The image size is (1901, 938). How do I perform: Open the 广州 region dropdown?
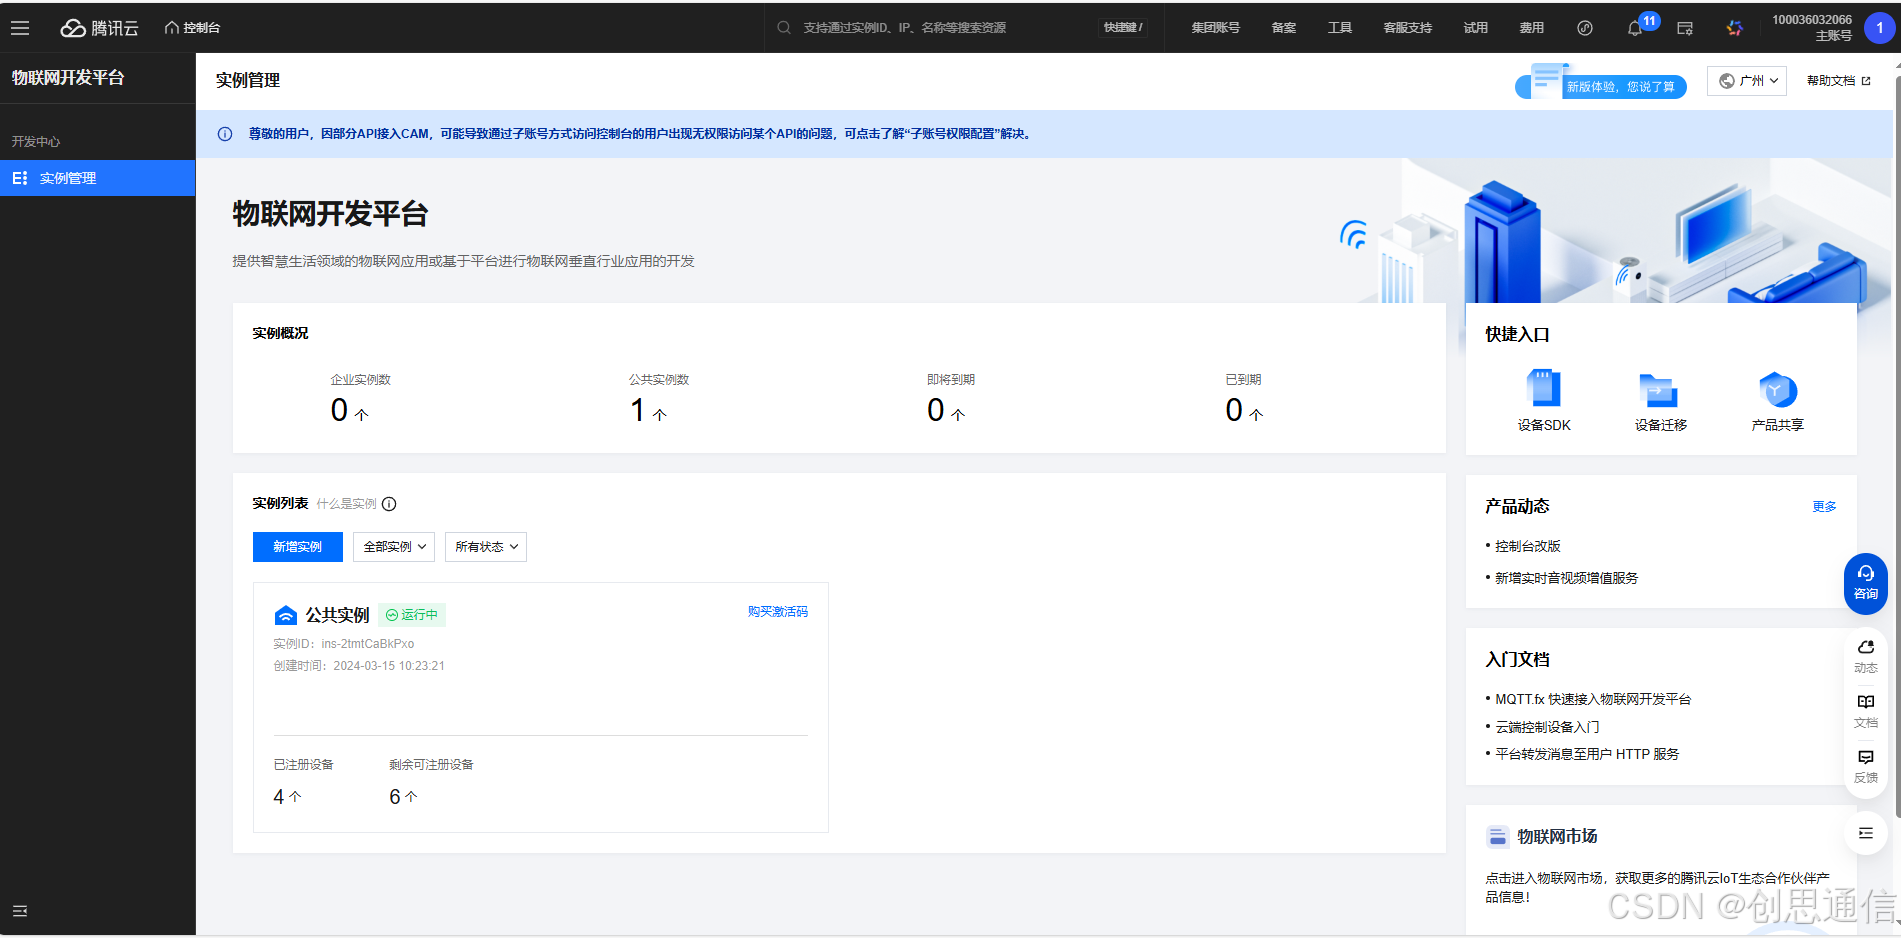1747,81
